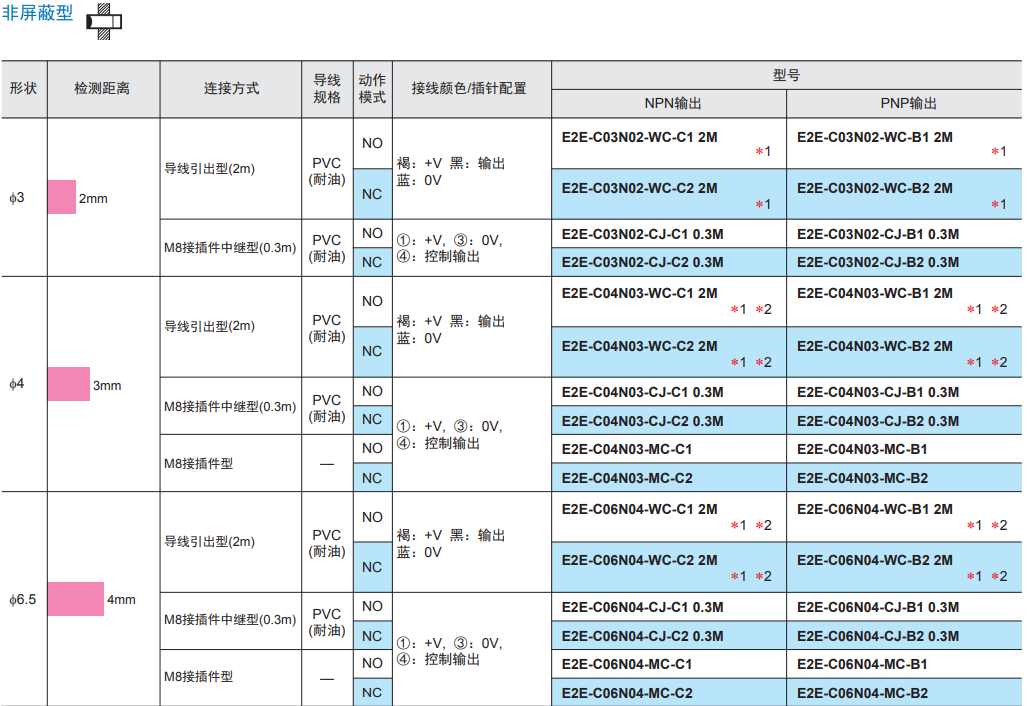Click the 非屏蔽型 heading text
This screenshot has width=1030, height=706.
tap(37, 12)
